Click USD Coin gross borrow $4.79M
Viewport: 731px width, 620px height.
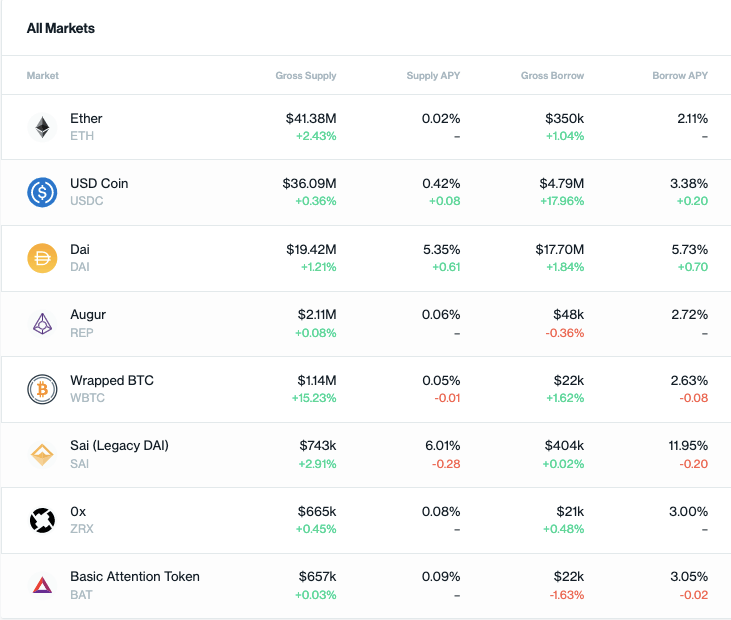click(562, 184)
